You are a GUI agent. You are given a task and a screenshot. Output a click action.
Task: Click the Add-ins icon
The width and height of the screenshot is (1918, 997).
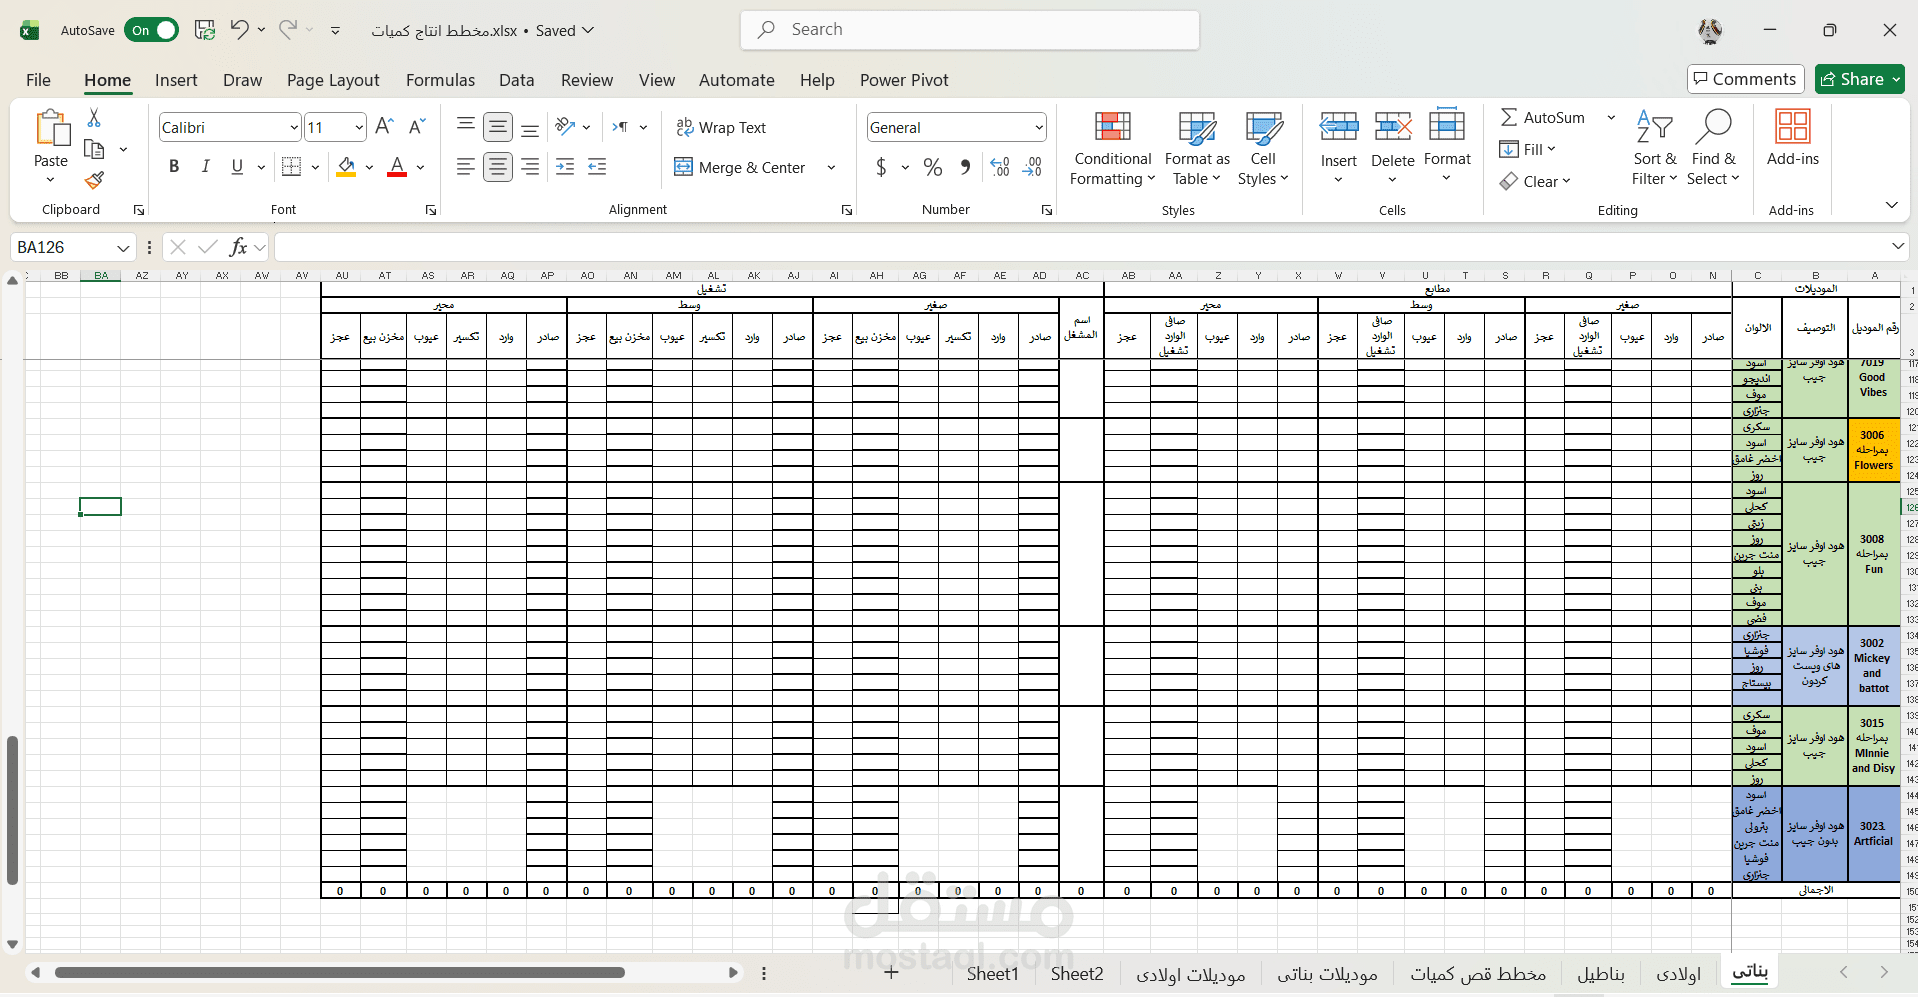1792,127
